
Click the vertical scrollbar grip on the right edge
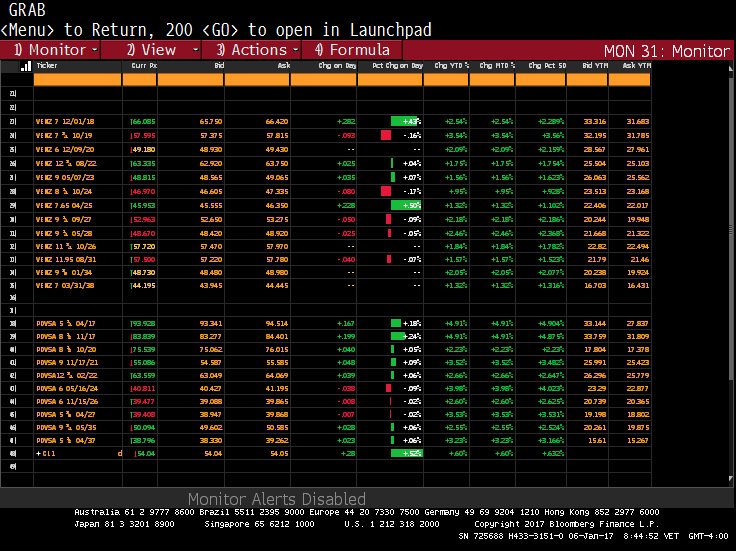pyautogui.click(x=730, y=229)
